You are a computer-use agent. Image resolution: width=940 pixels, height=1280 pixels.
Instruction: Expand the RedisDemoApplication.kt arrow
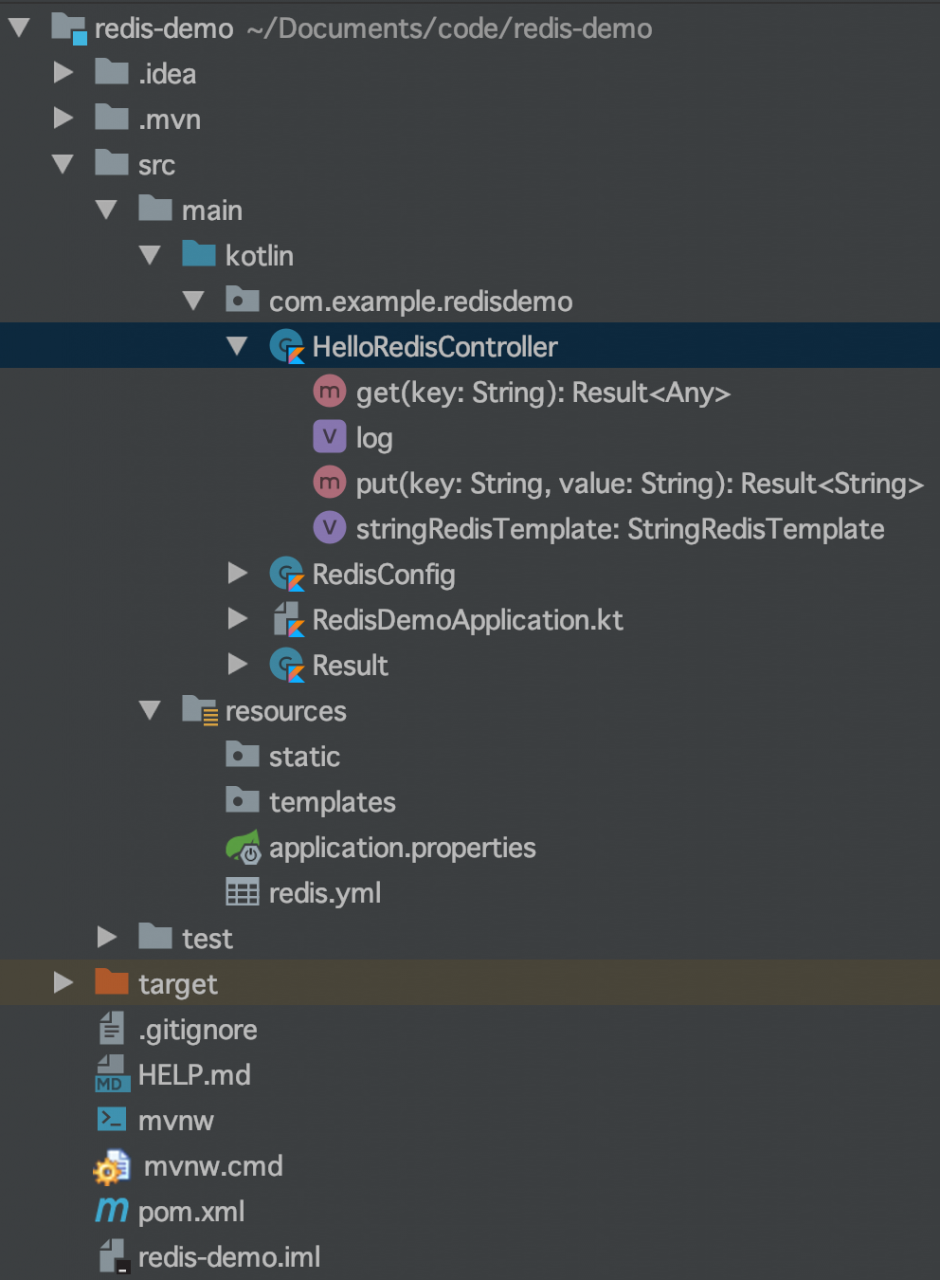[x=238, y=619]
